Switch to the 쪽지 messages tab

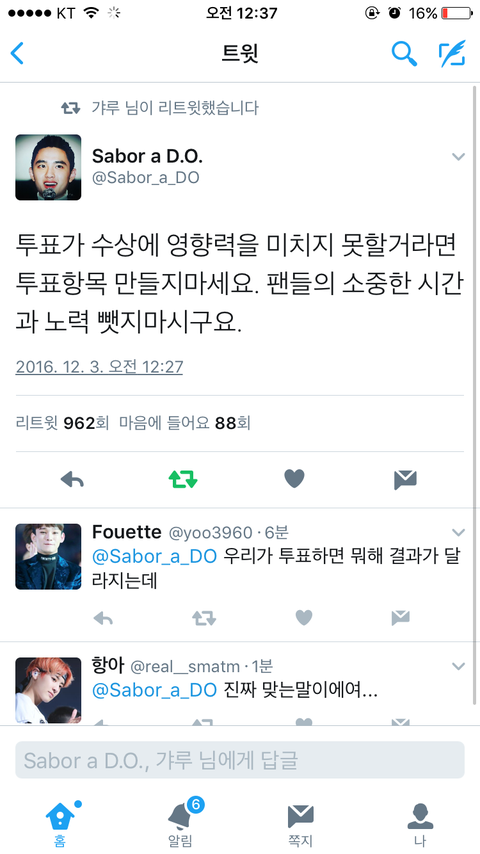300,824
